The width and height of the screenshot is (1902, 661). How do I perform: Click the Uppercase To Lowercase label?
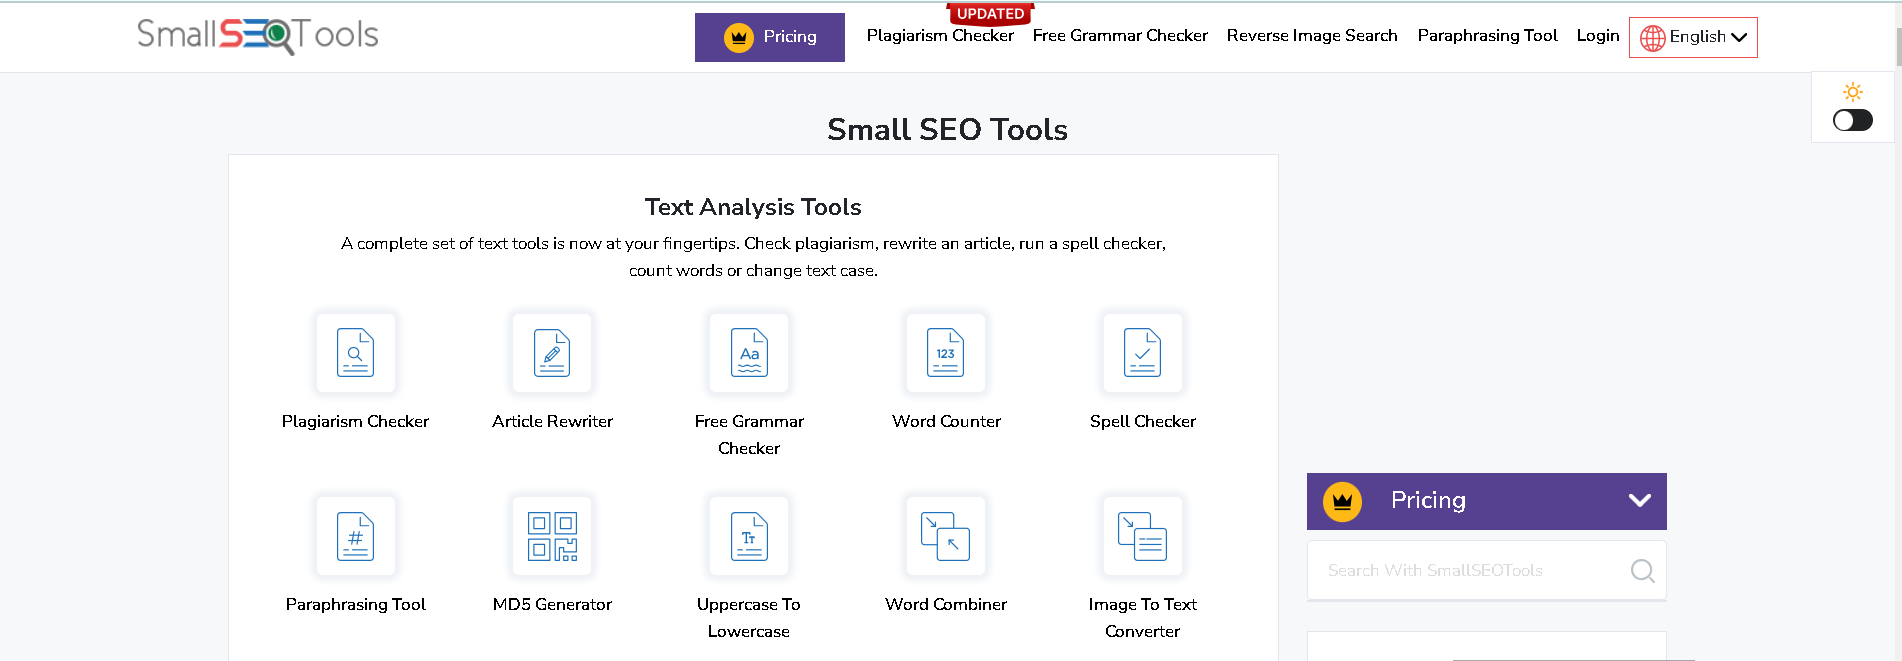[749, 618]
